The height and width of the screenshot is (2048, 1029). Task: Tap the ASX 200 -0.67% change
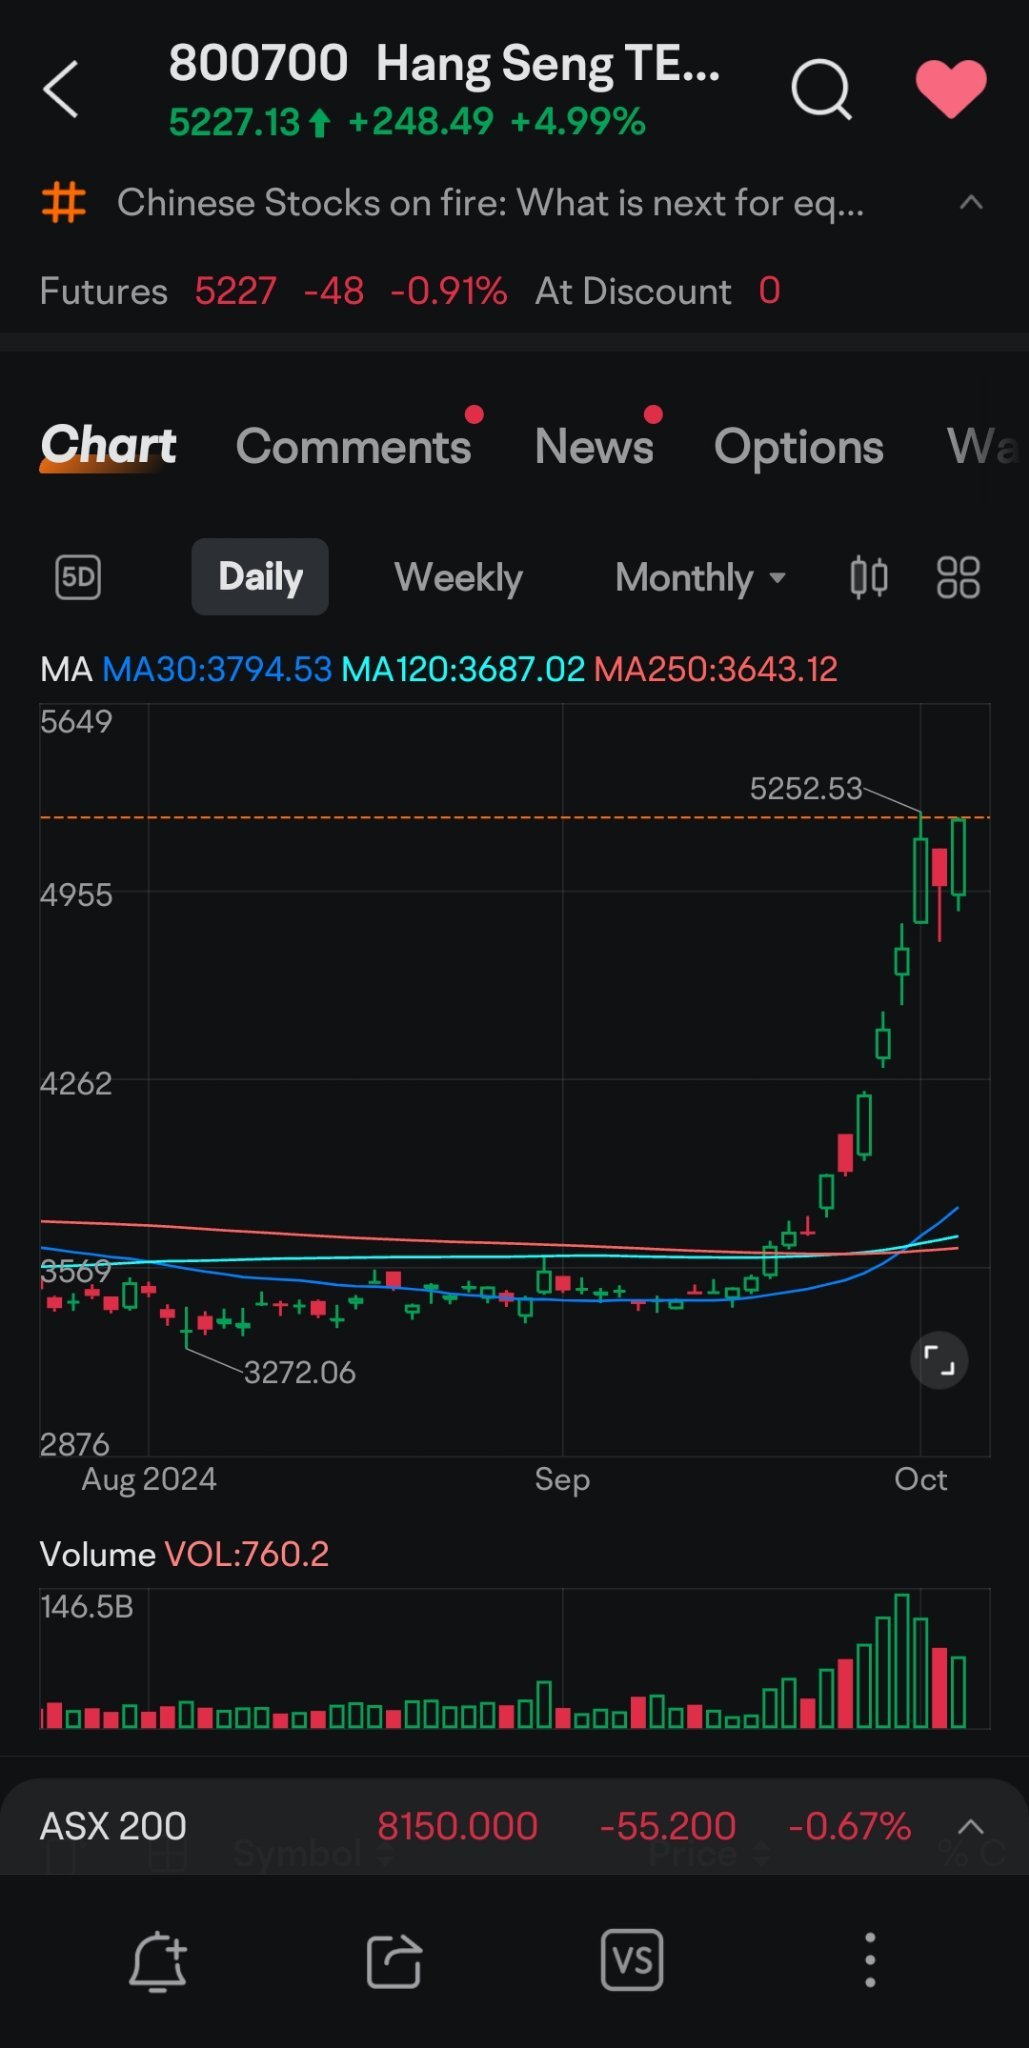(x=849, y=1826)
